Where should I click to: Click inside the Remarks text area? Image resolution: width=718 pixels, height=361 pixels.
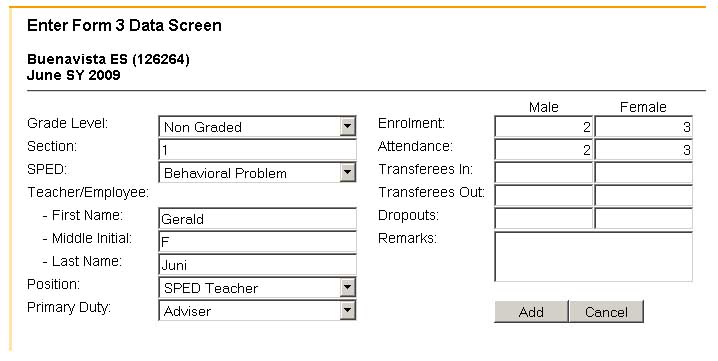593,257
